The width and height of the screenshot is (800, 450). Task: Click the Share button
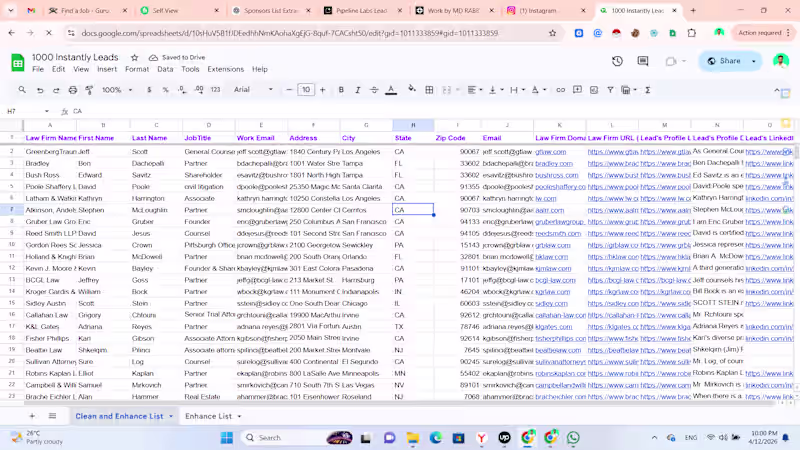(x=724, y=61)
